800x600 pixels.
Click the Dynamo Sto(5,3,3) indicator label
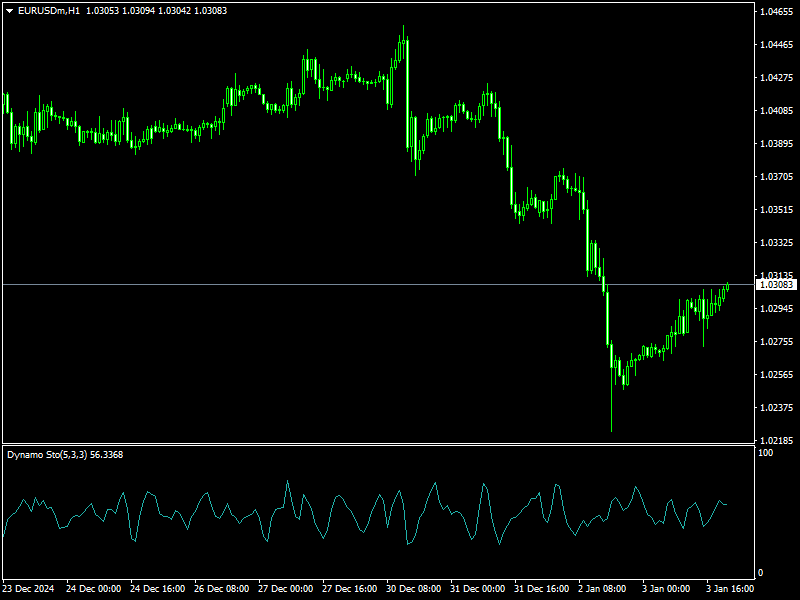pos(47,455)
